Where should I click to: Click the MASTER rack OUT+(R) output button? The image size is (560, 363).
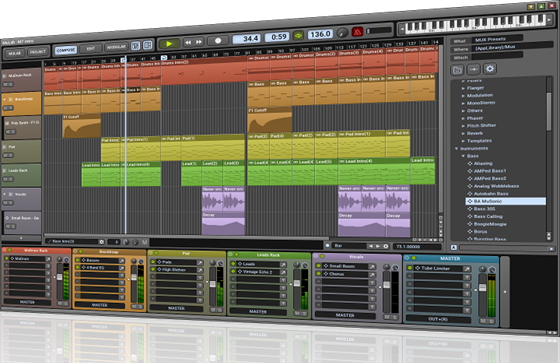click(x=438, y=319)
